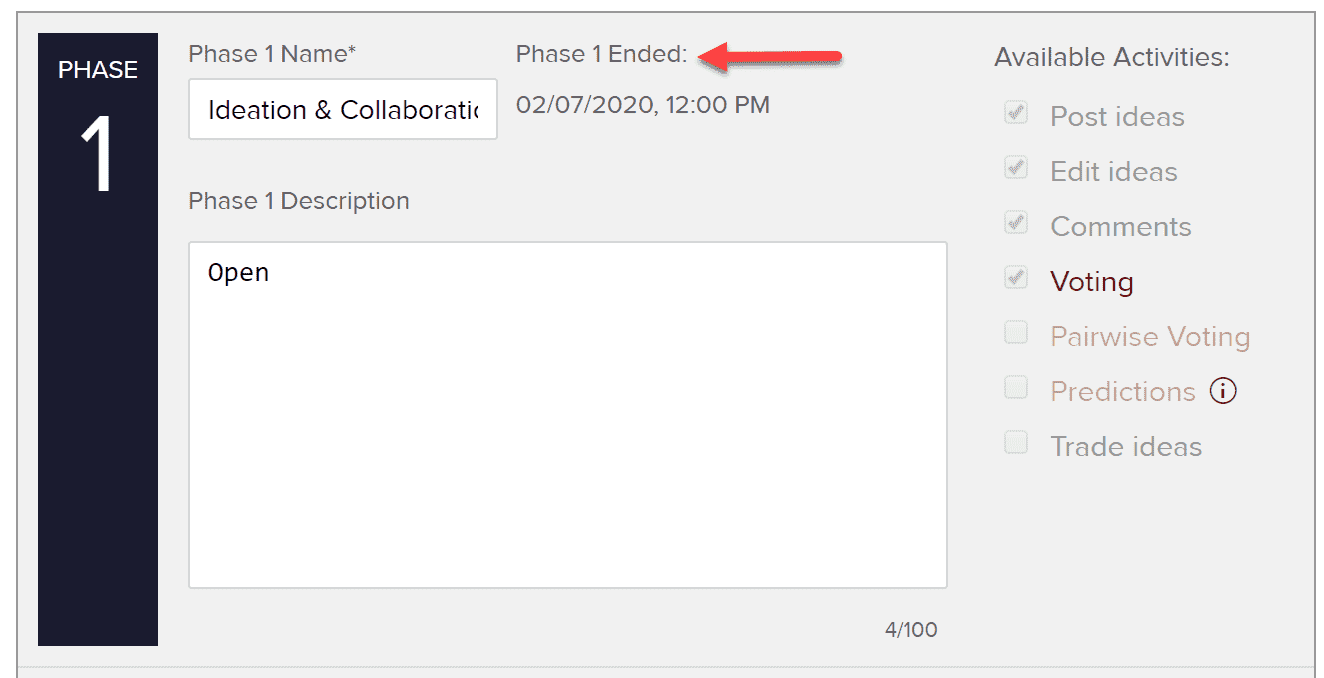Focus the Phase 1 Name field
This screenshot has width=1324, height=678.
point(343,109)
